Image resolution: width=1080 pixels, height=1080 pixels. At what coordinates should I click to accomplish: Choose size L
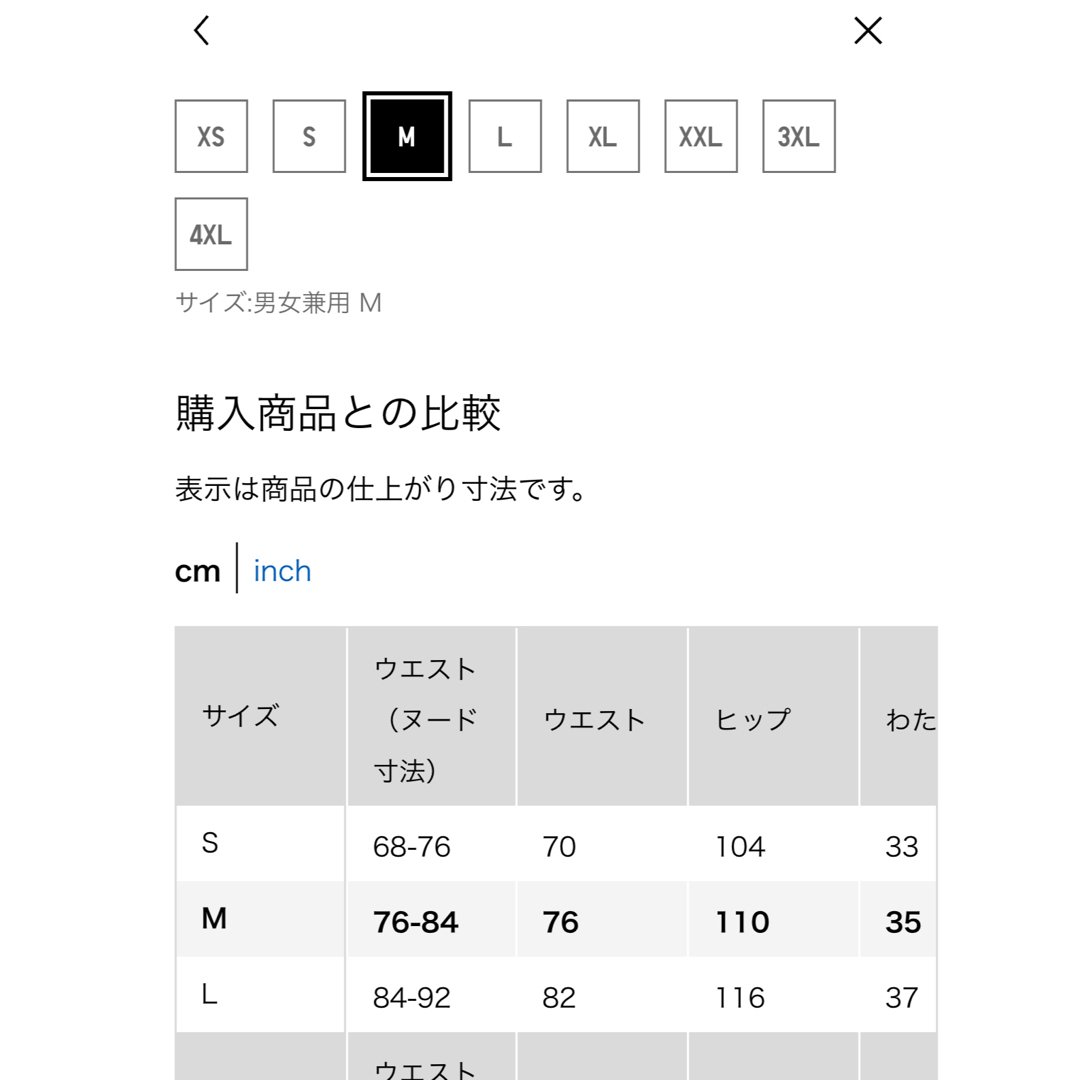[x=505, y=136]
